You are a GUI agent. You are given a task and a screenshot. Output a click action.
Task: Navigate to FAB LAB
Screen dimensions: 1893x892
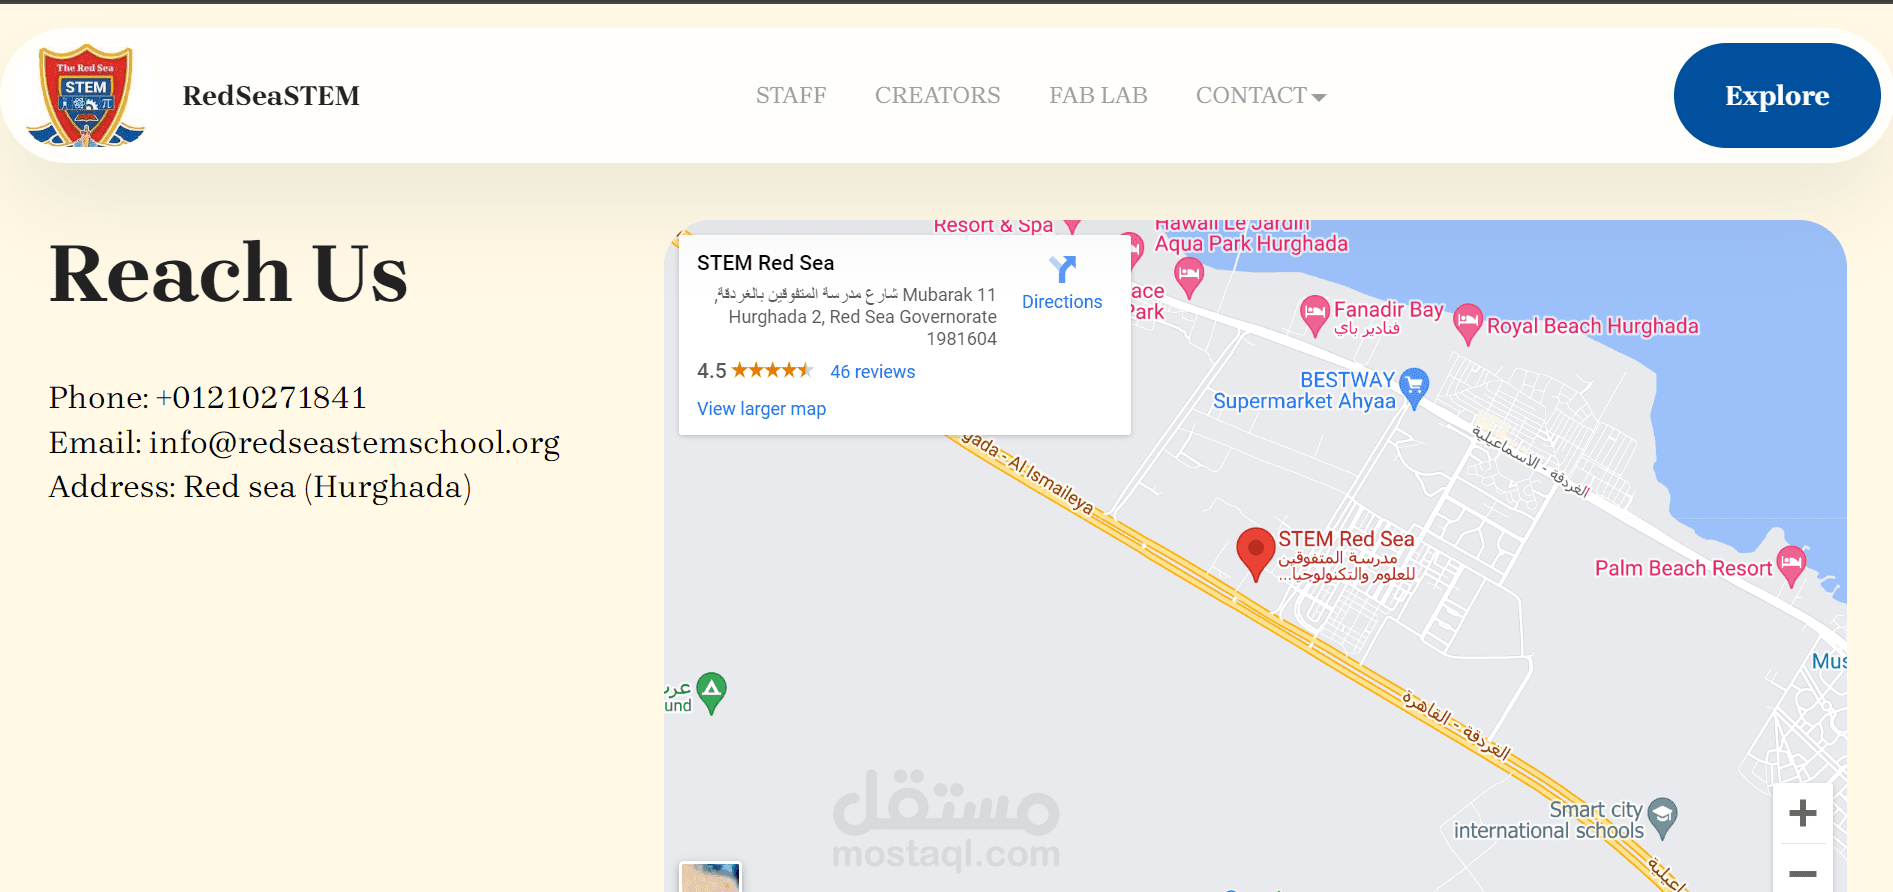[x=1098, y=95]
